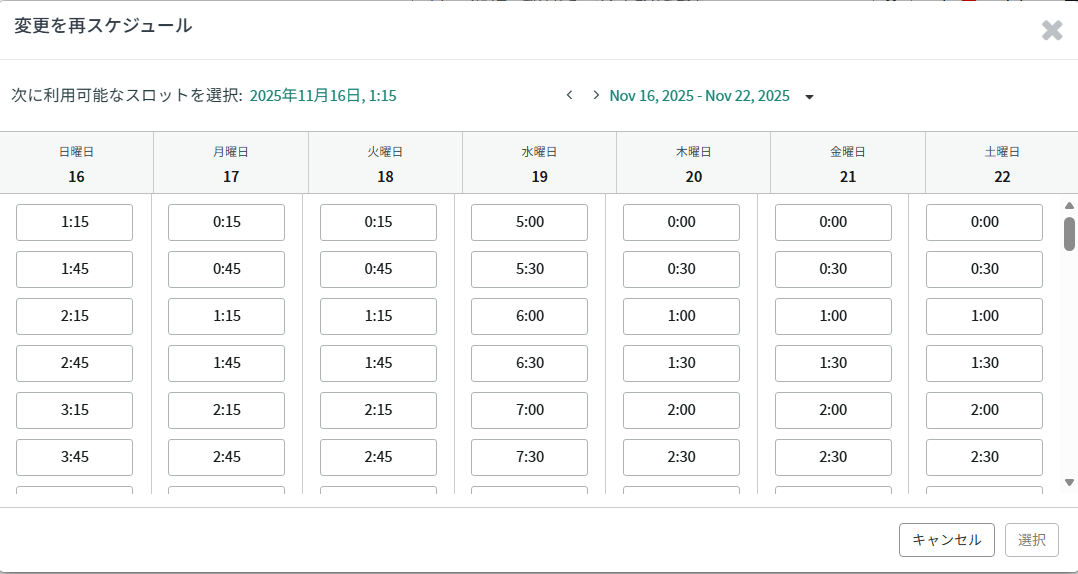The image size is (1078, 574).
Task: Click the next available slot link 2025年11月16日, 1:15
Action: pyautogui.click(x=323, y=96)
